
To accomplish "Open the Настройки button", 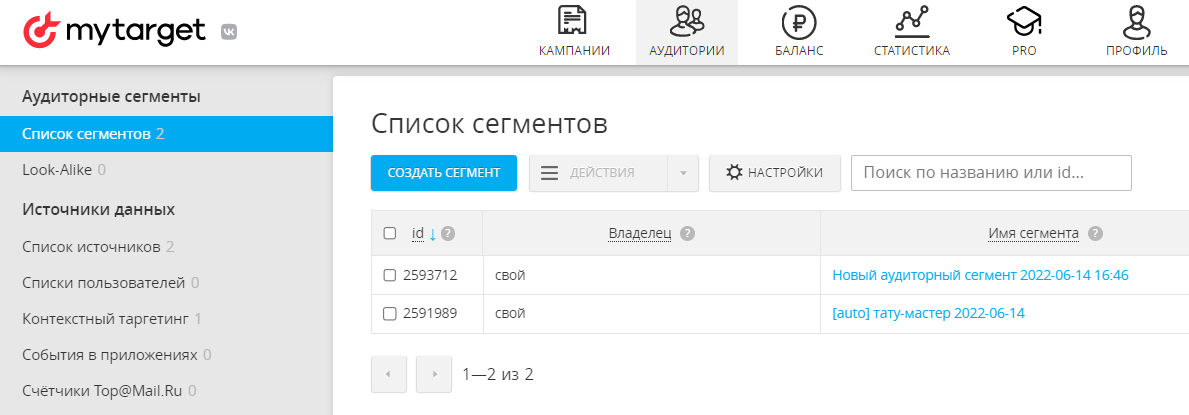I will pos(774,173).
